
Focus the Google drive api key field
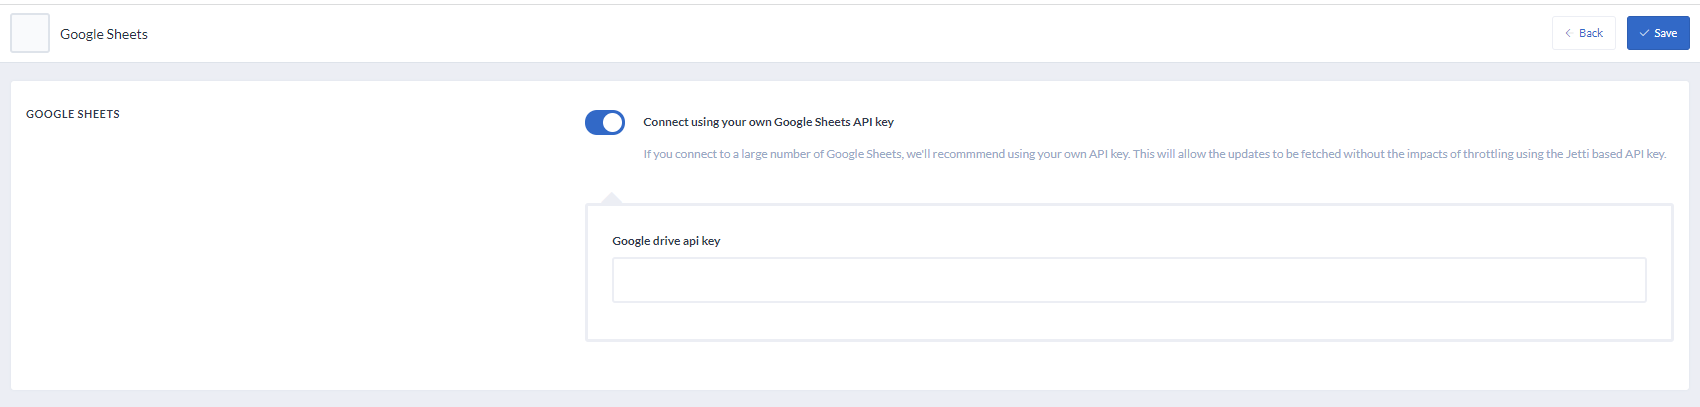[x=1129, y=280]
